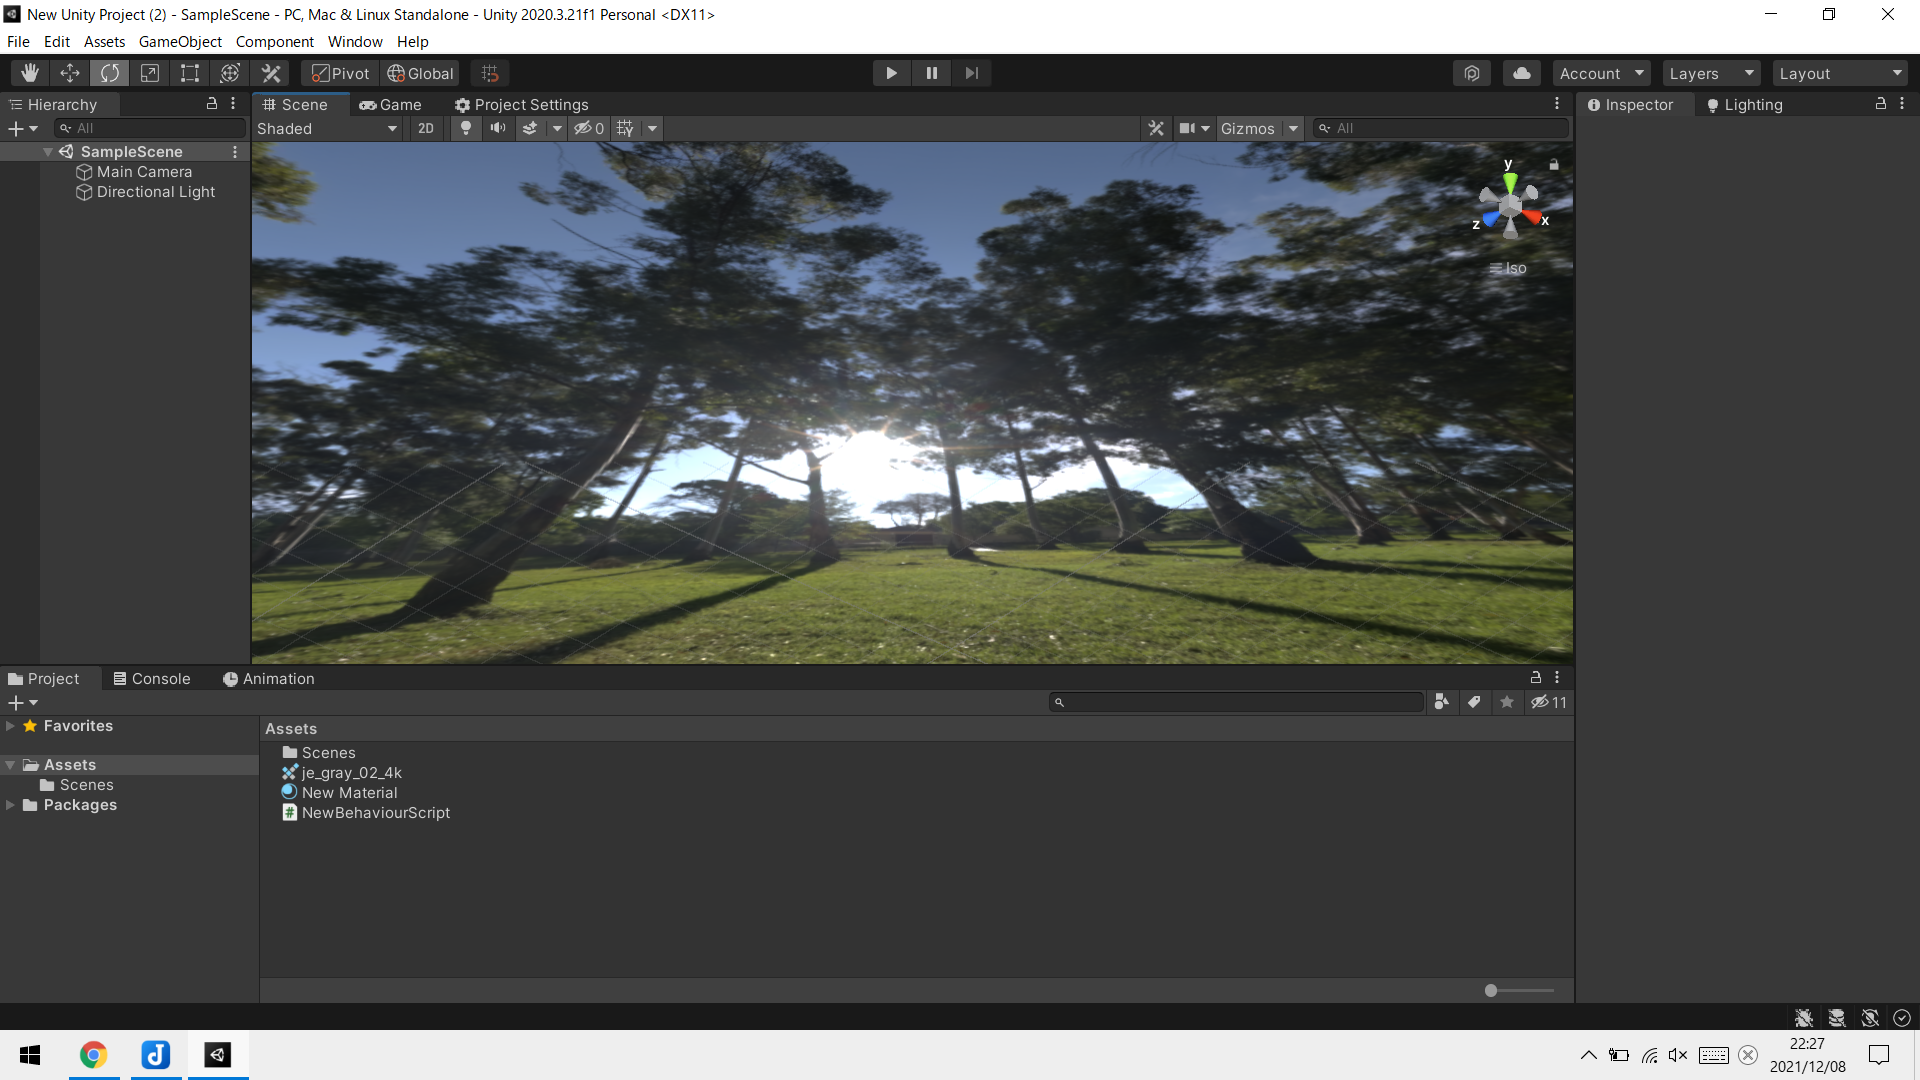Switch to Project Settings tab

(x=521, y=104)
